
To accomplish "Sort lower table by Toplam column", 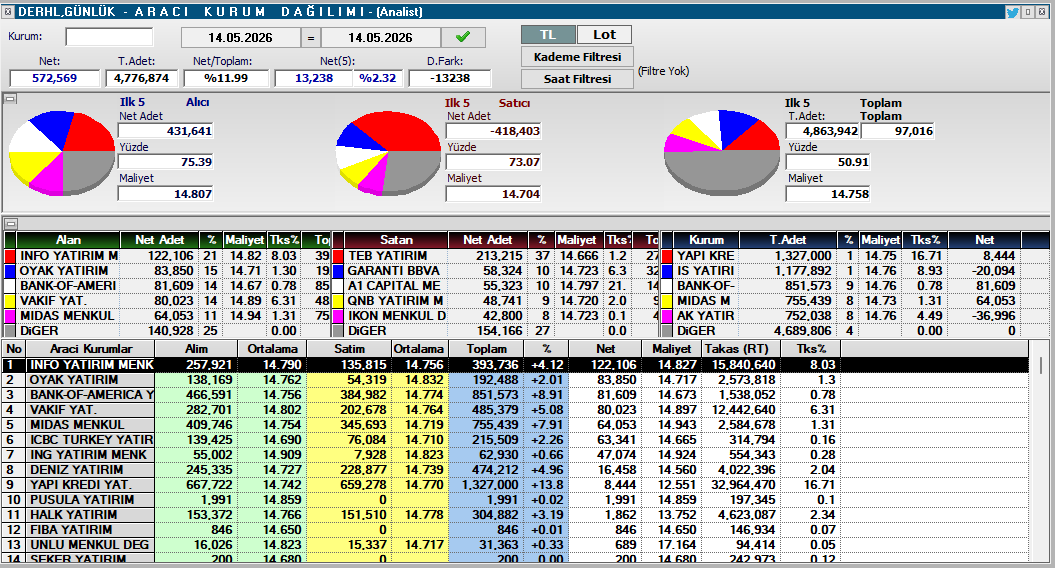I will [x=486, y=349].
